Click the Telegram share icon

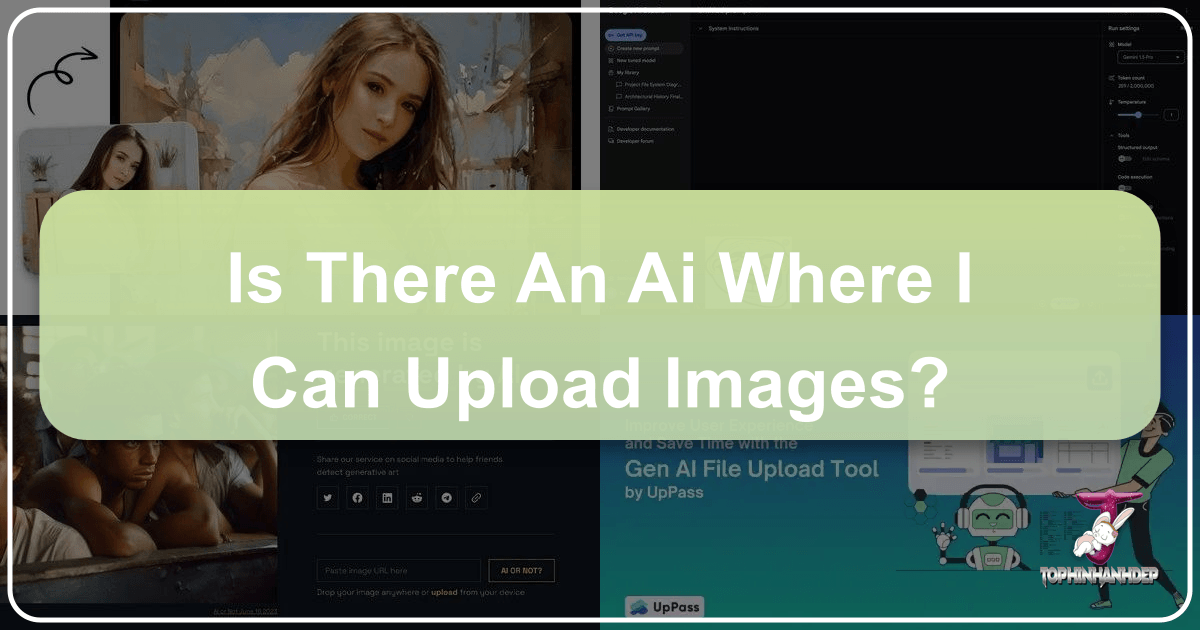[x=447, y=497]
